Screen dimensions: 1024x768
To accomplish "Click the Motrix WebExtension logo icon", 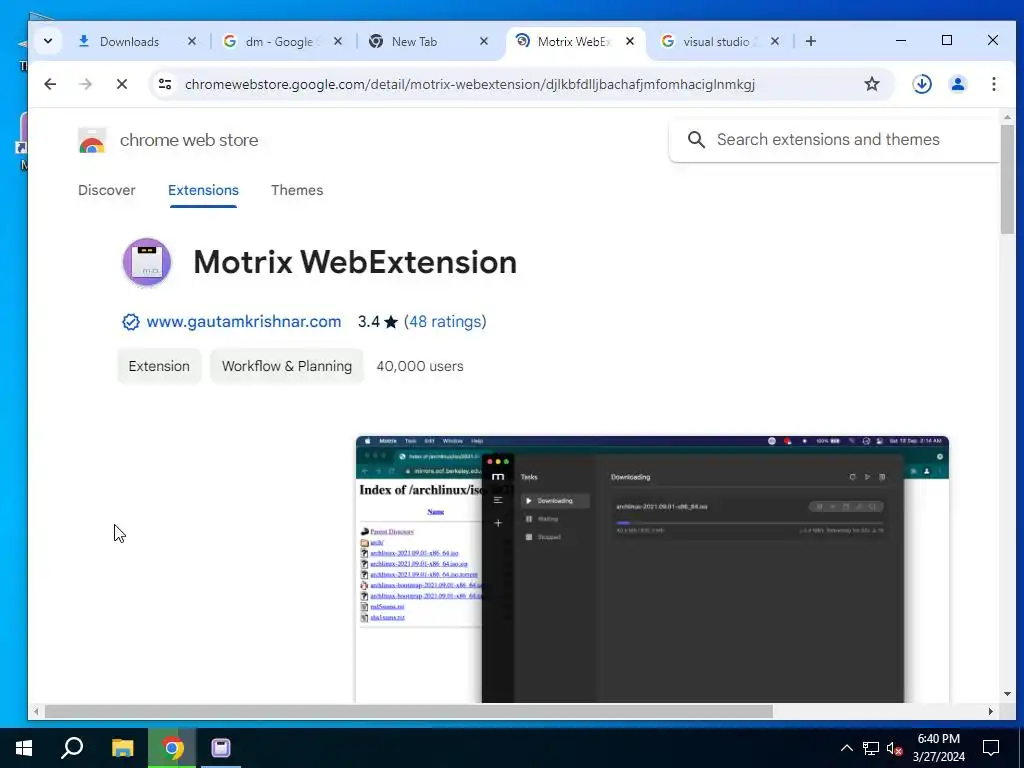I will click(147, 263).
